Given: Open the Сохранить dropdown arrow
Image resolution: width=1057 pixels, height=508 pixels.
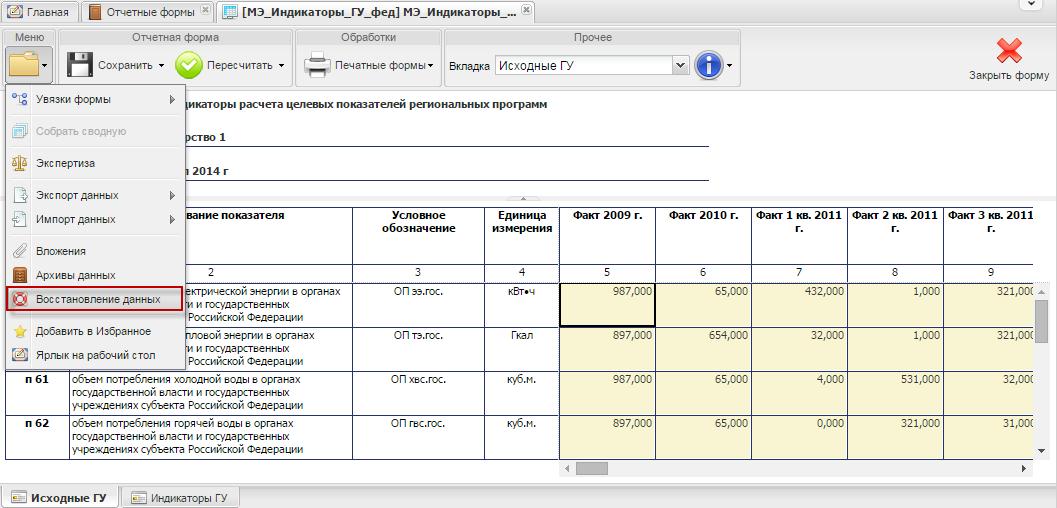Looking at the screenshot, I should pos(162,66).
